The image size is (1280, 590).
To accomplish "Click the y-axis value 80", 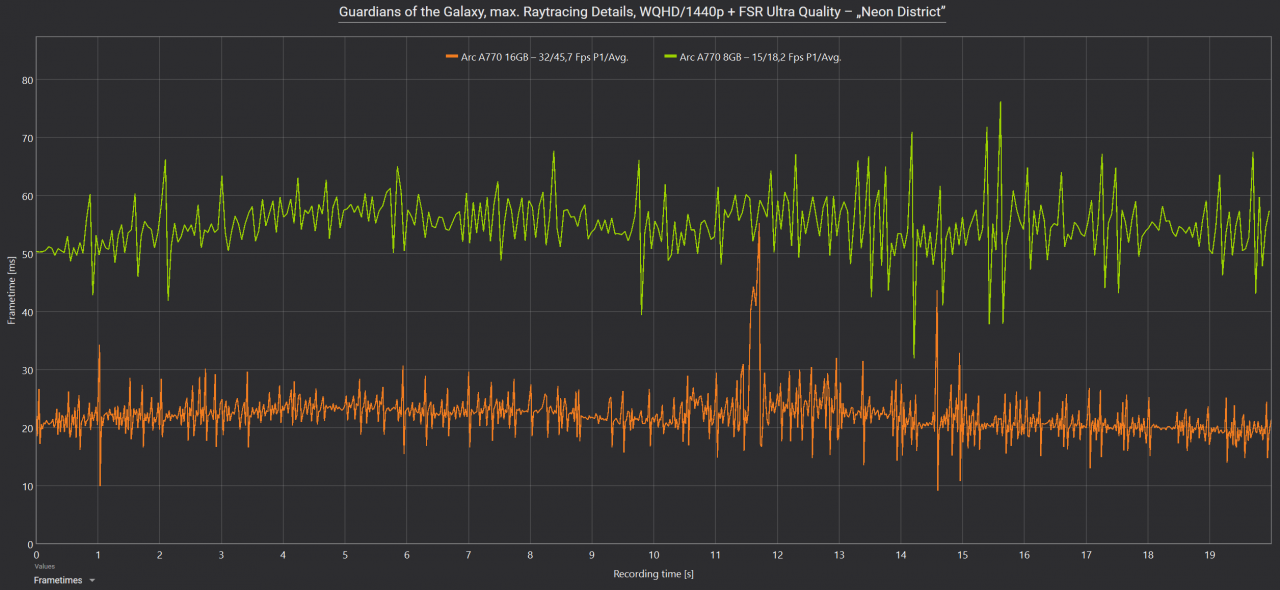I will point(28,80).
